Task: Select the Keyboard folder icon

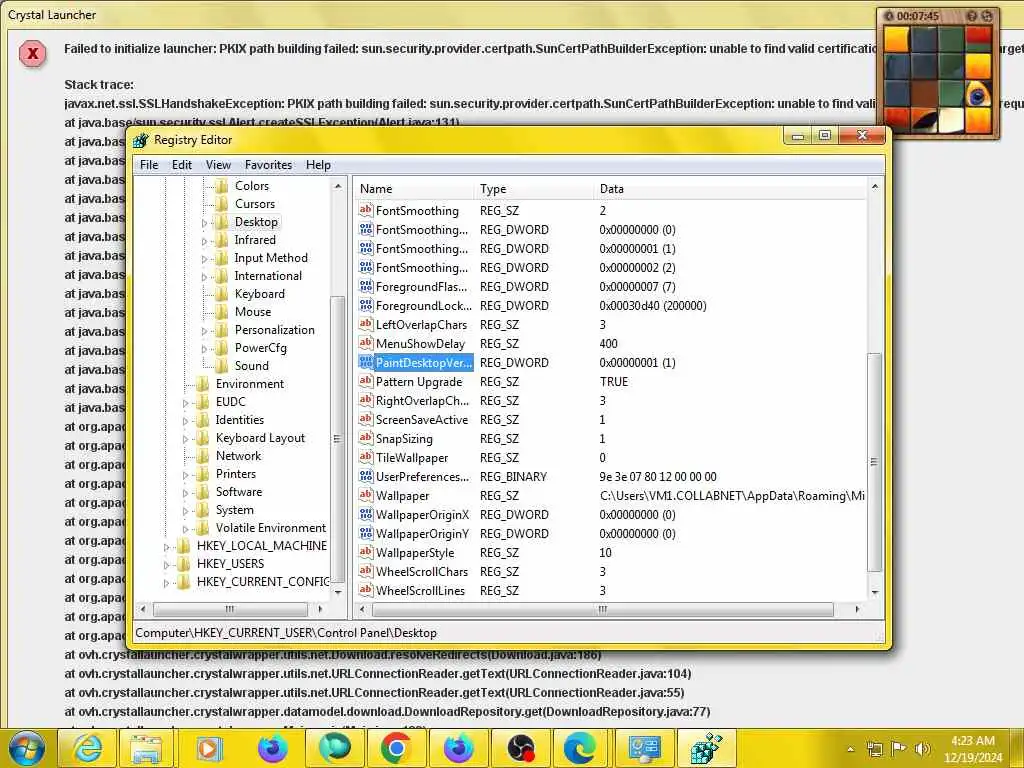Action: [222, 294]
